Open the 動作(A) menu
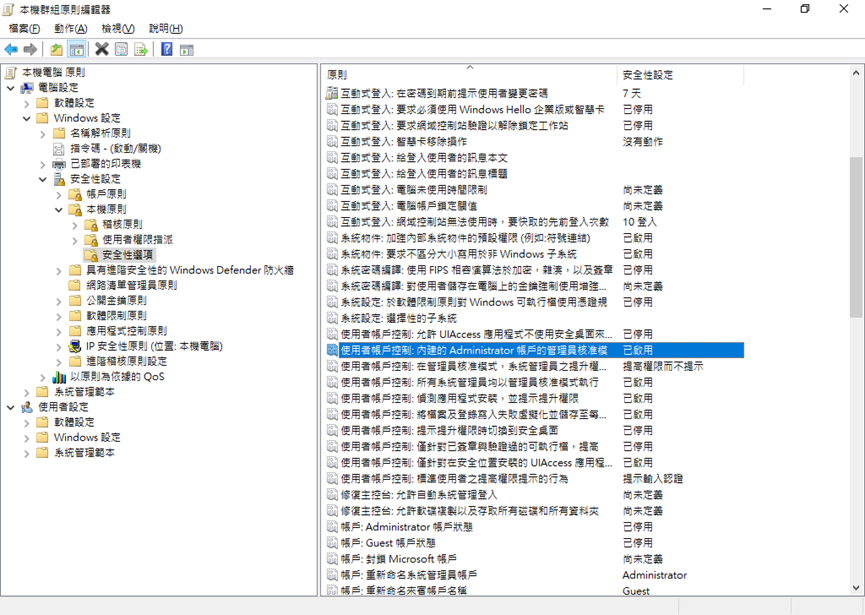Screen dimensions: 865x615 pyautogui.click(x=71, y=28)
